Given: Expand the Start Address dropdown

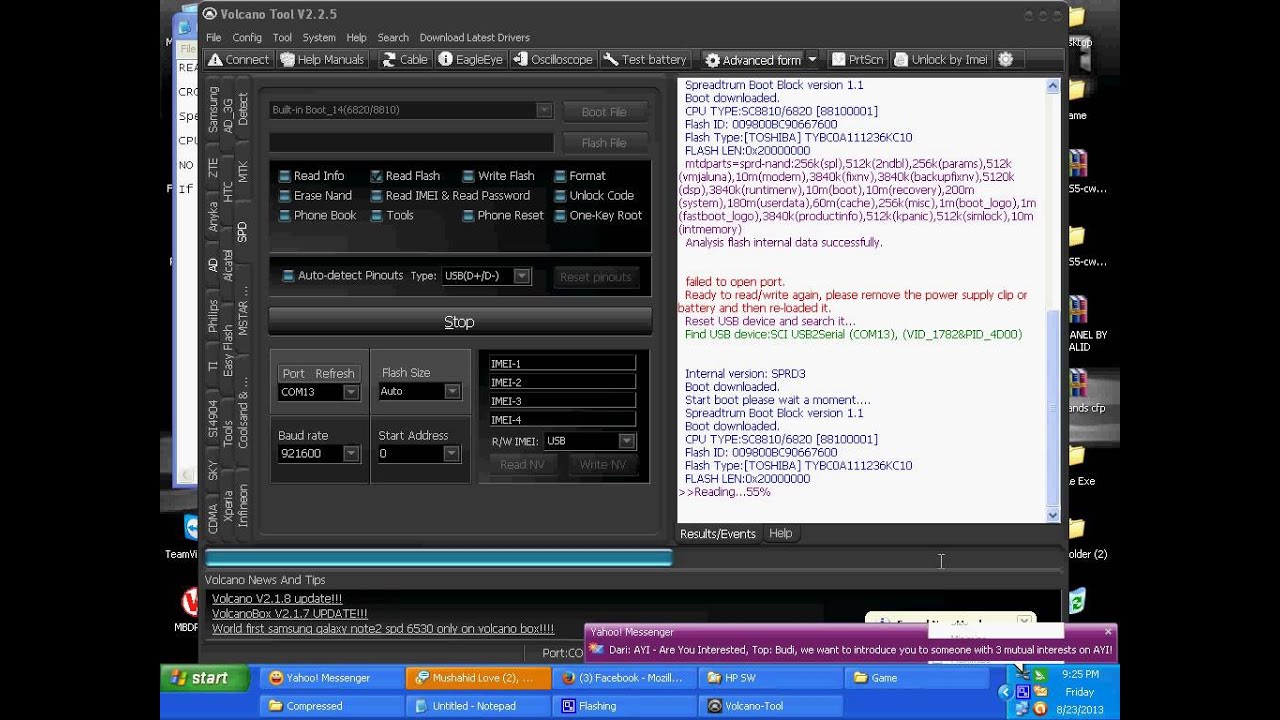Looking at the screenshot, I should [x=451, y=453].
